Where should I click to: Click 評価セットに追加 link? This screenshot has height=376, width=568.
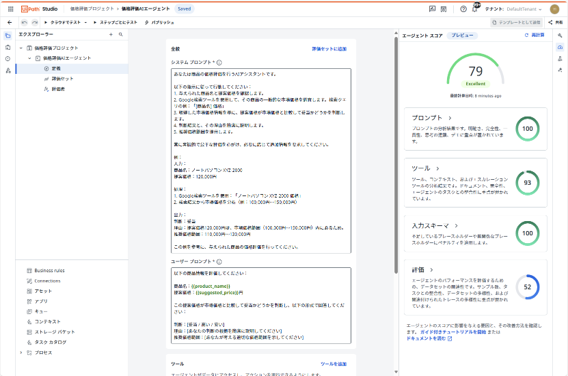coord(329,49)
